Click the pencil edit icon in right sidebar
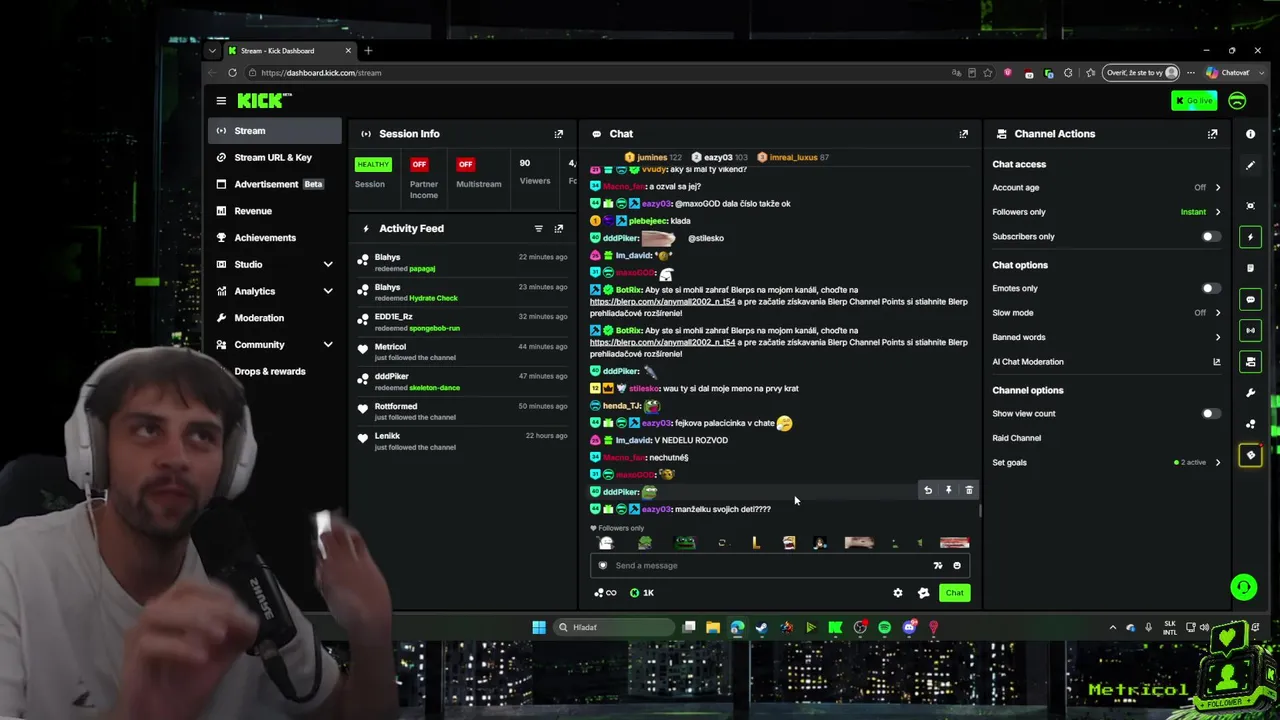Image resolution: width=1280 pixels, height=720 pixels. (x=1250, y=166)
